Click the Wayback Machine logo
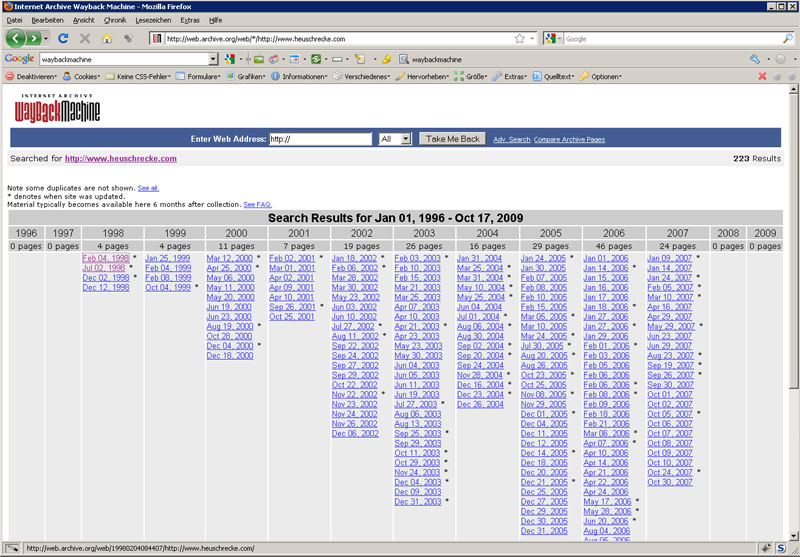 point(57,108)
